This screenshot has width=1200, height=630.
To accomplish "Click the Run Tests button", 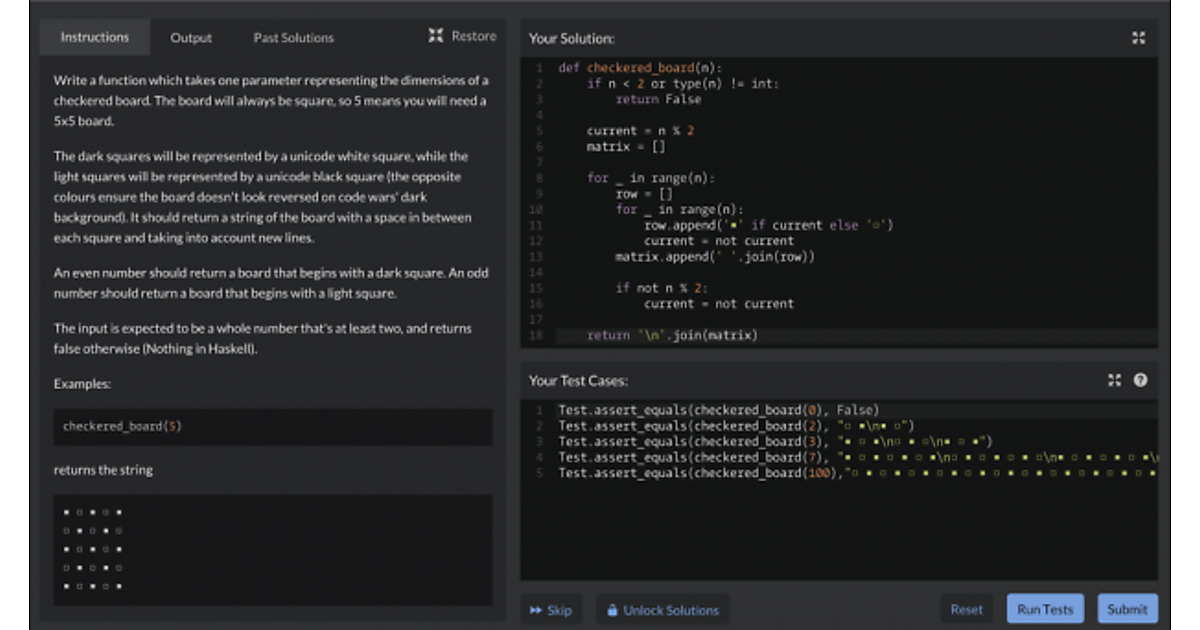I will [x=1045, y=609].
